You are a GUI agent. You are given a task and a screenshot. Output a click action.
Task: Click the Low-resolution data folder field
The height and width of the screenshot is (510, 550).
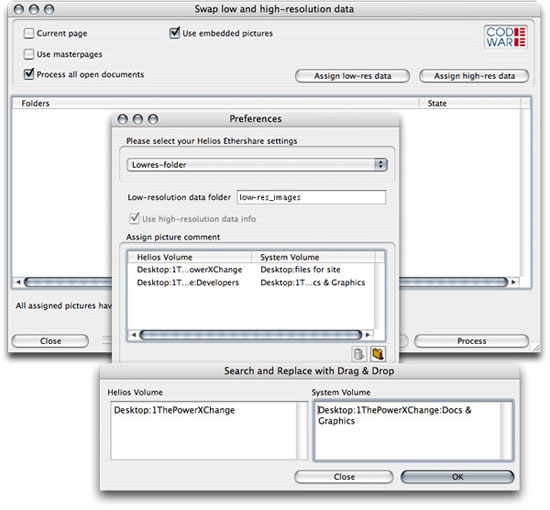[311, 197]
